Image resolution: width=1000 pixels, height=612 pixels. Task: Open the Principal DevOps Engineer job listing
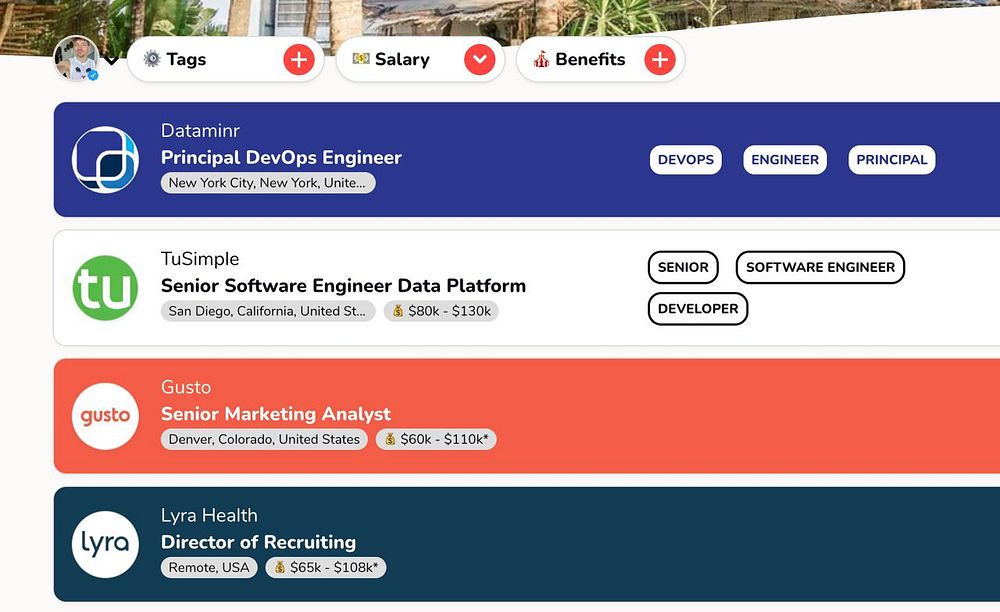point(281,158)
